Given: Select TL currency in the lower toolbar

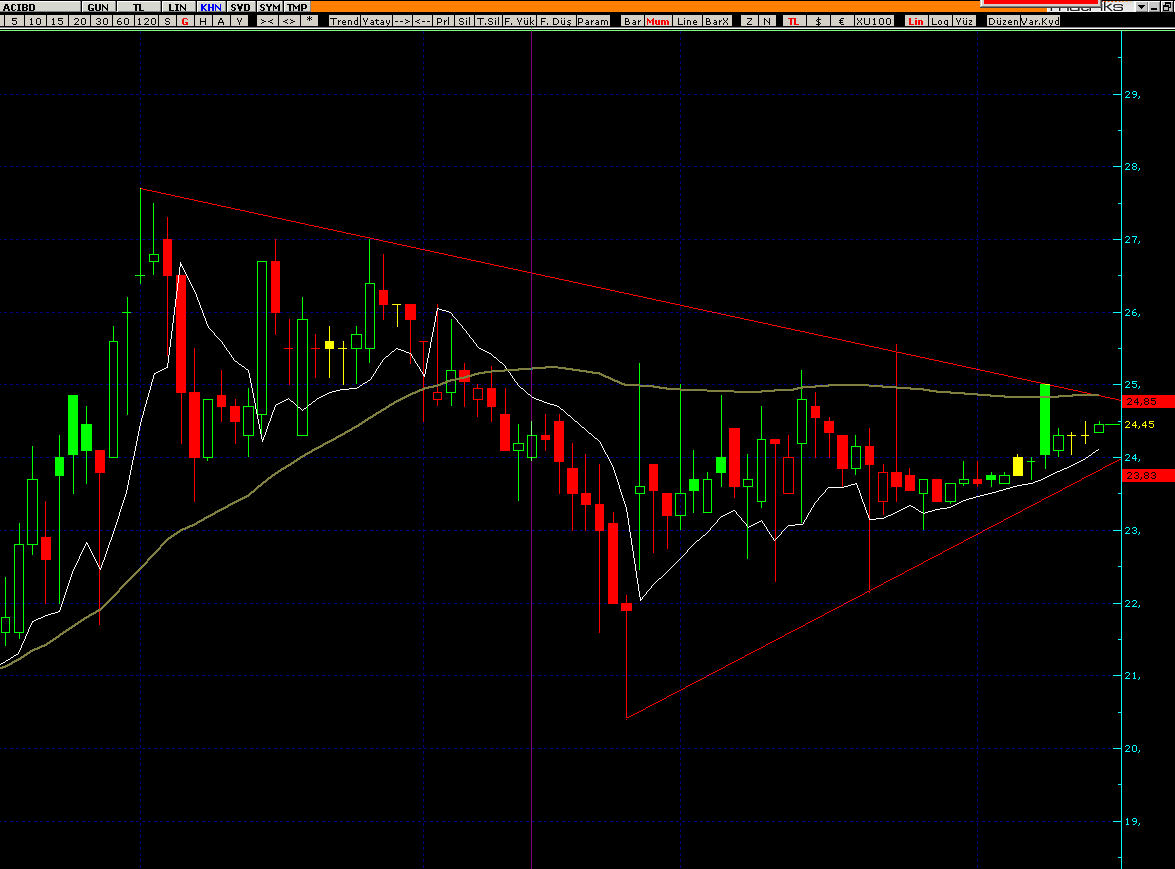Looking at the screenshot, I should click(793, 21).
